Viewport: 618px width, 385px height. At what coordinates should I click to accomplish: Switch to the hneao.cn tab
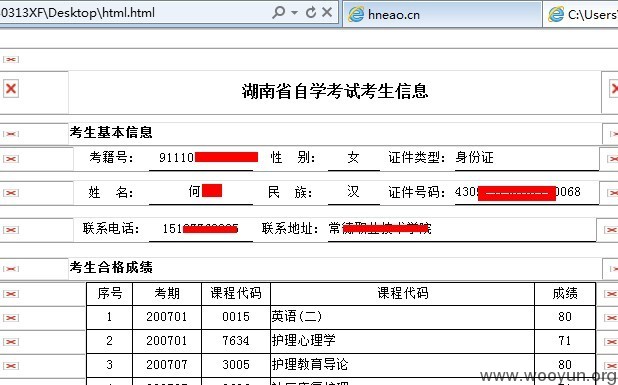pos(443,14)
